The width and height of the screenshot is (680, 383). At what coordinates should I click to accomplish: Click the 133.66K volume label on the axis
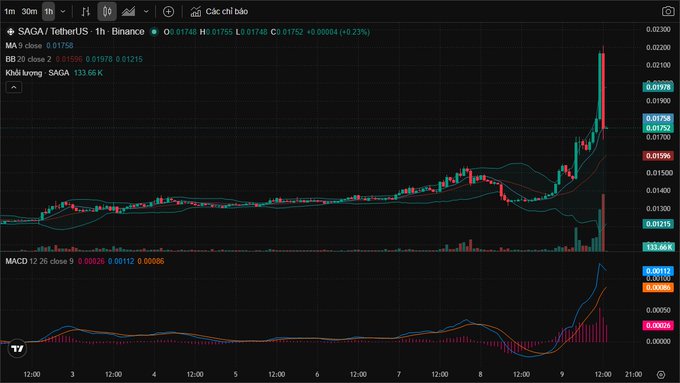tap(658, 247)
